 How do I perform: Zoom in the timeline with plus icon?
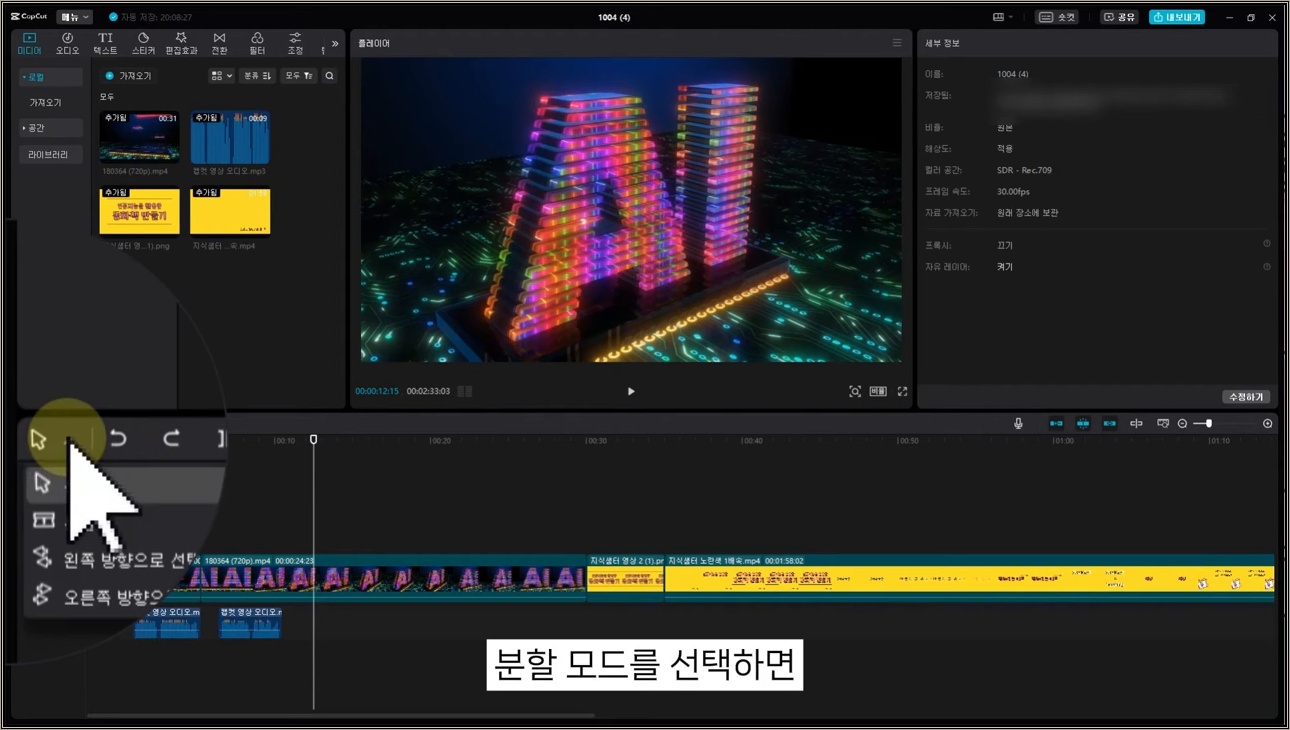(x=1268, y=424)
